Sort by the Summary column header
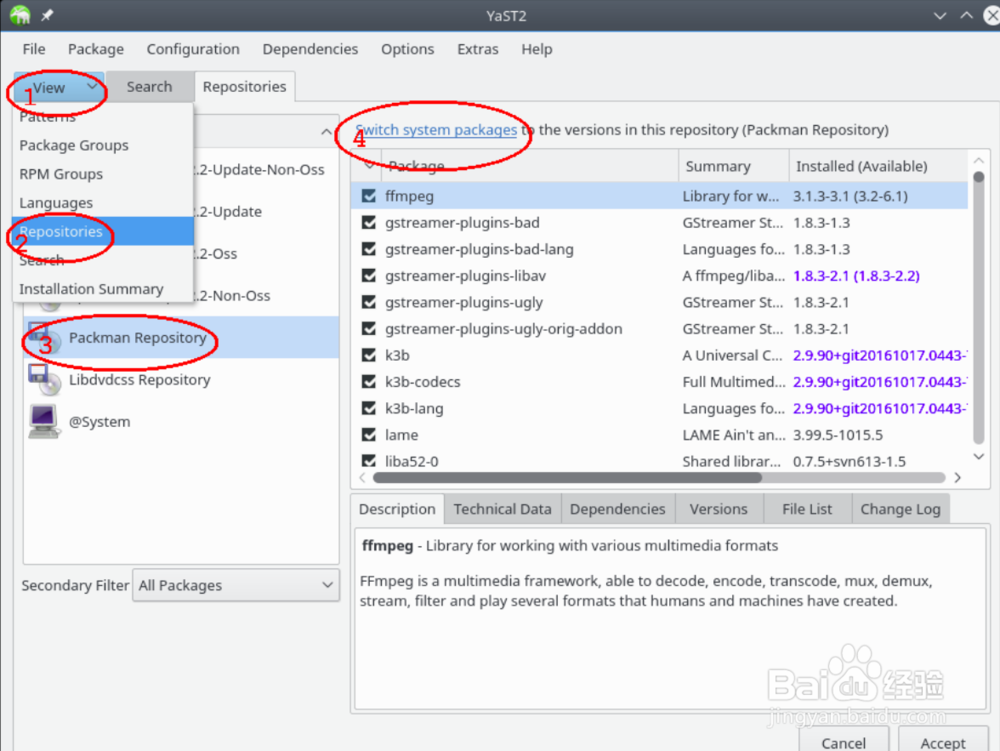 (733, 166)
